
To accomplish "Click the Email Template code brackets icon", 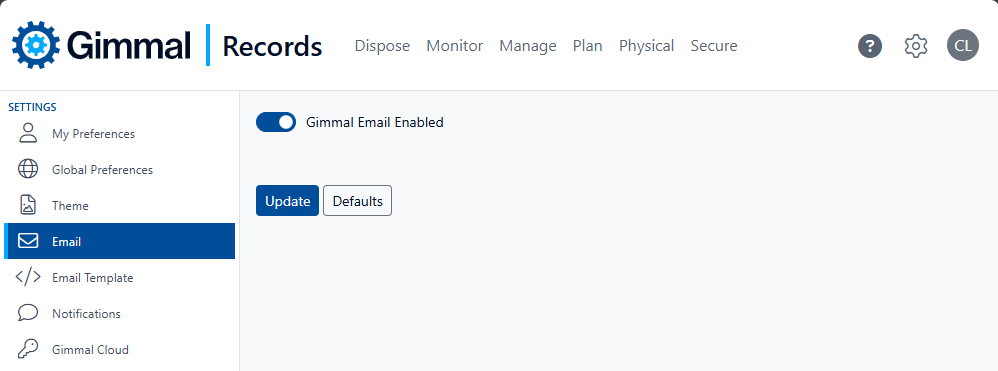I will (28, 277).
